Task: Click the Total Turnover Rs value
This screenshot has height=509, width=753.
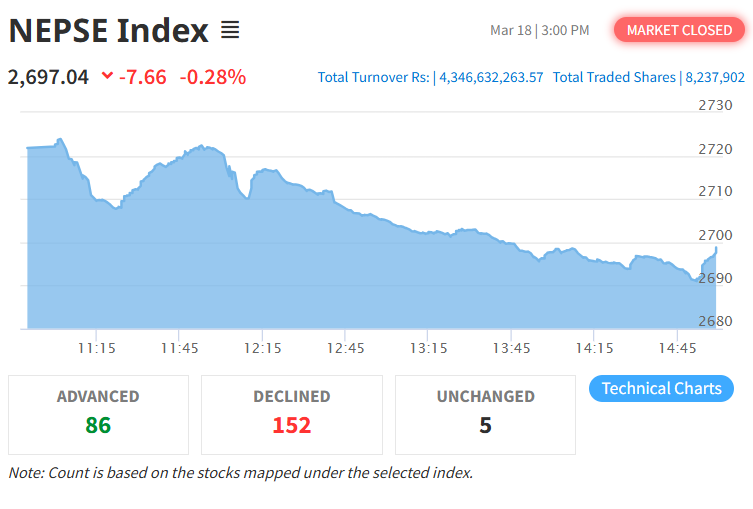Action: point(492,77)
